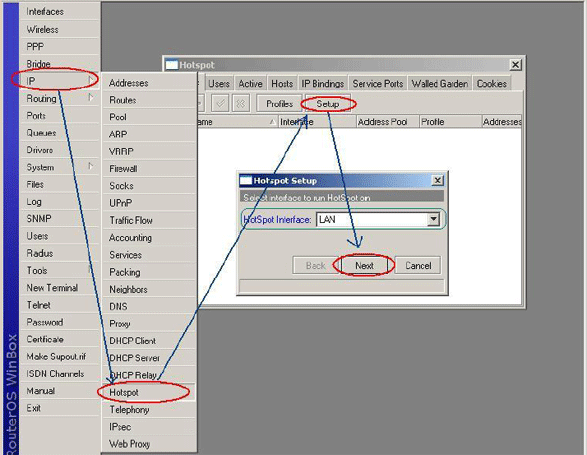Open the HotSpot Interface dropdown arrow
Screen dimensions: 587x455
433,219
